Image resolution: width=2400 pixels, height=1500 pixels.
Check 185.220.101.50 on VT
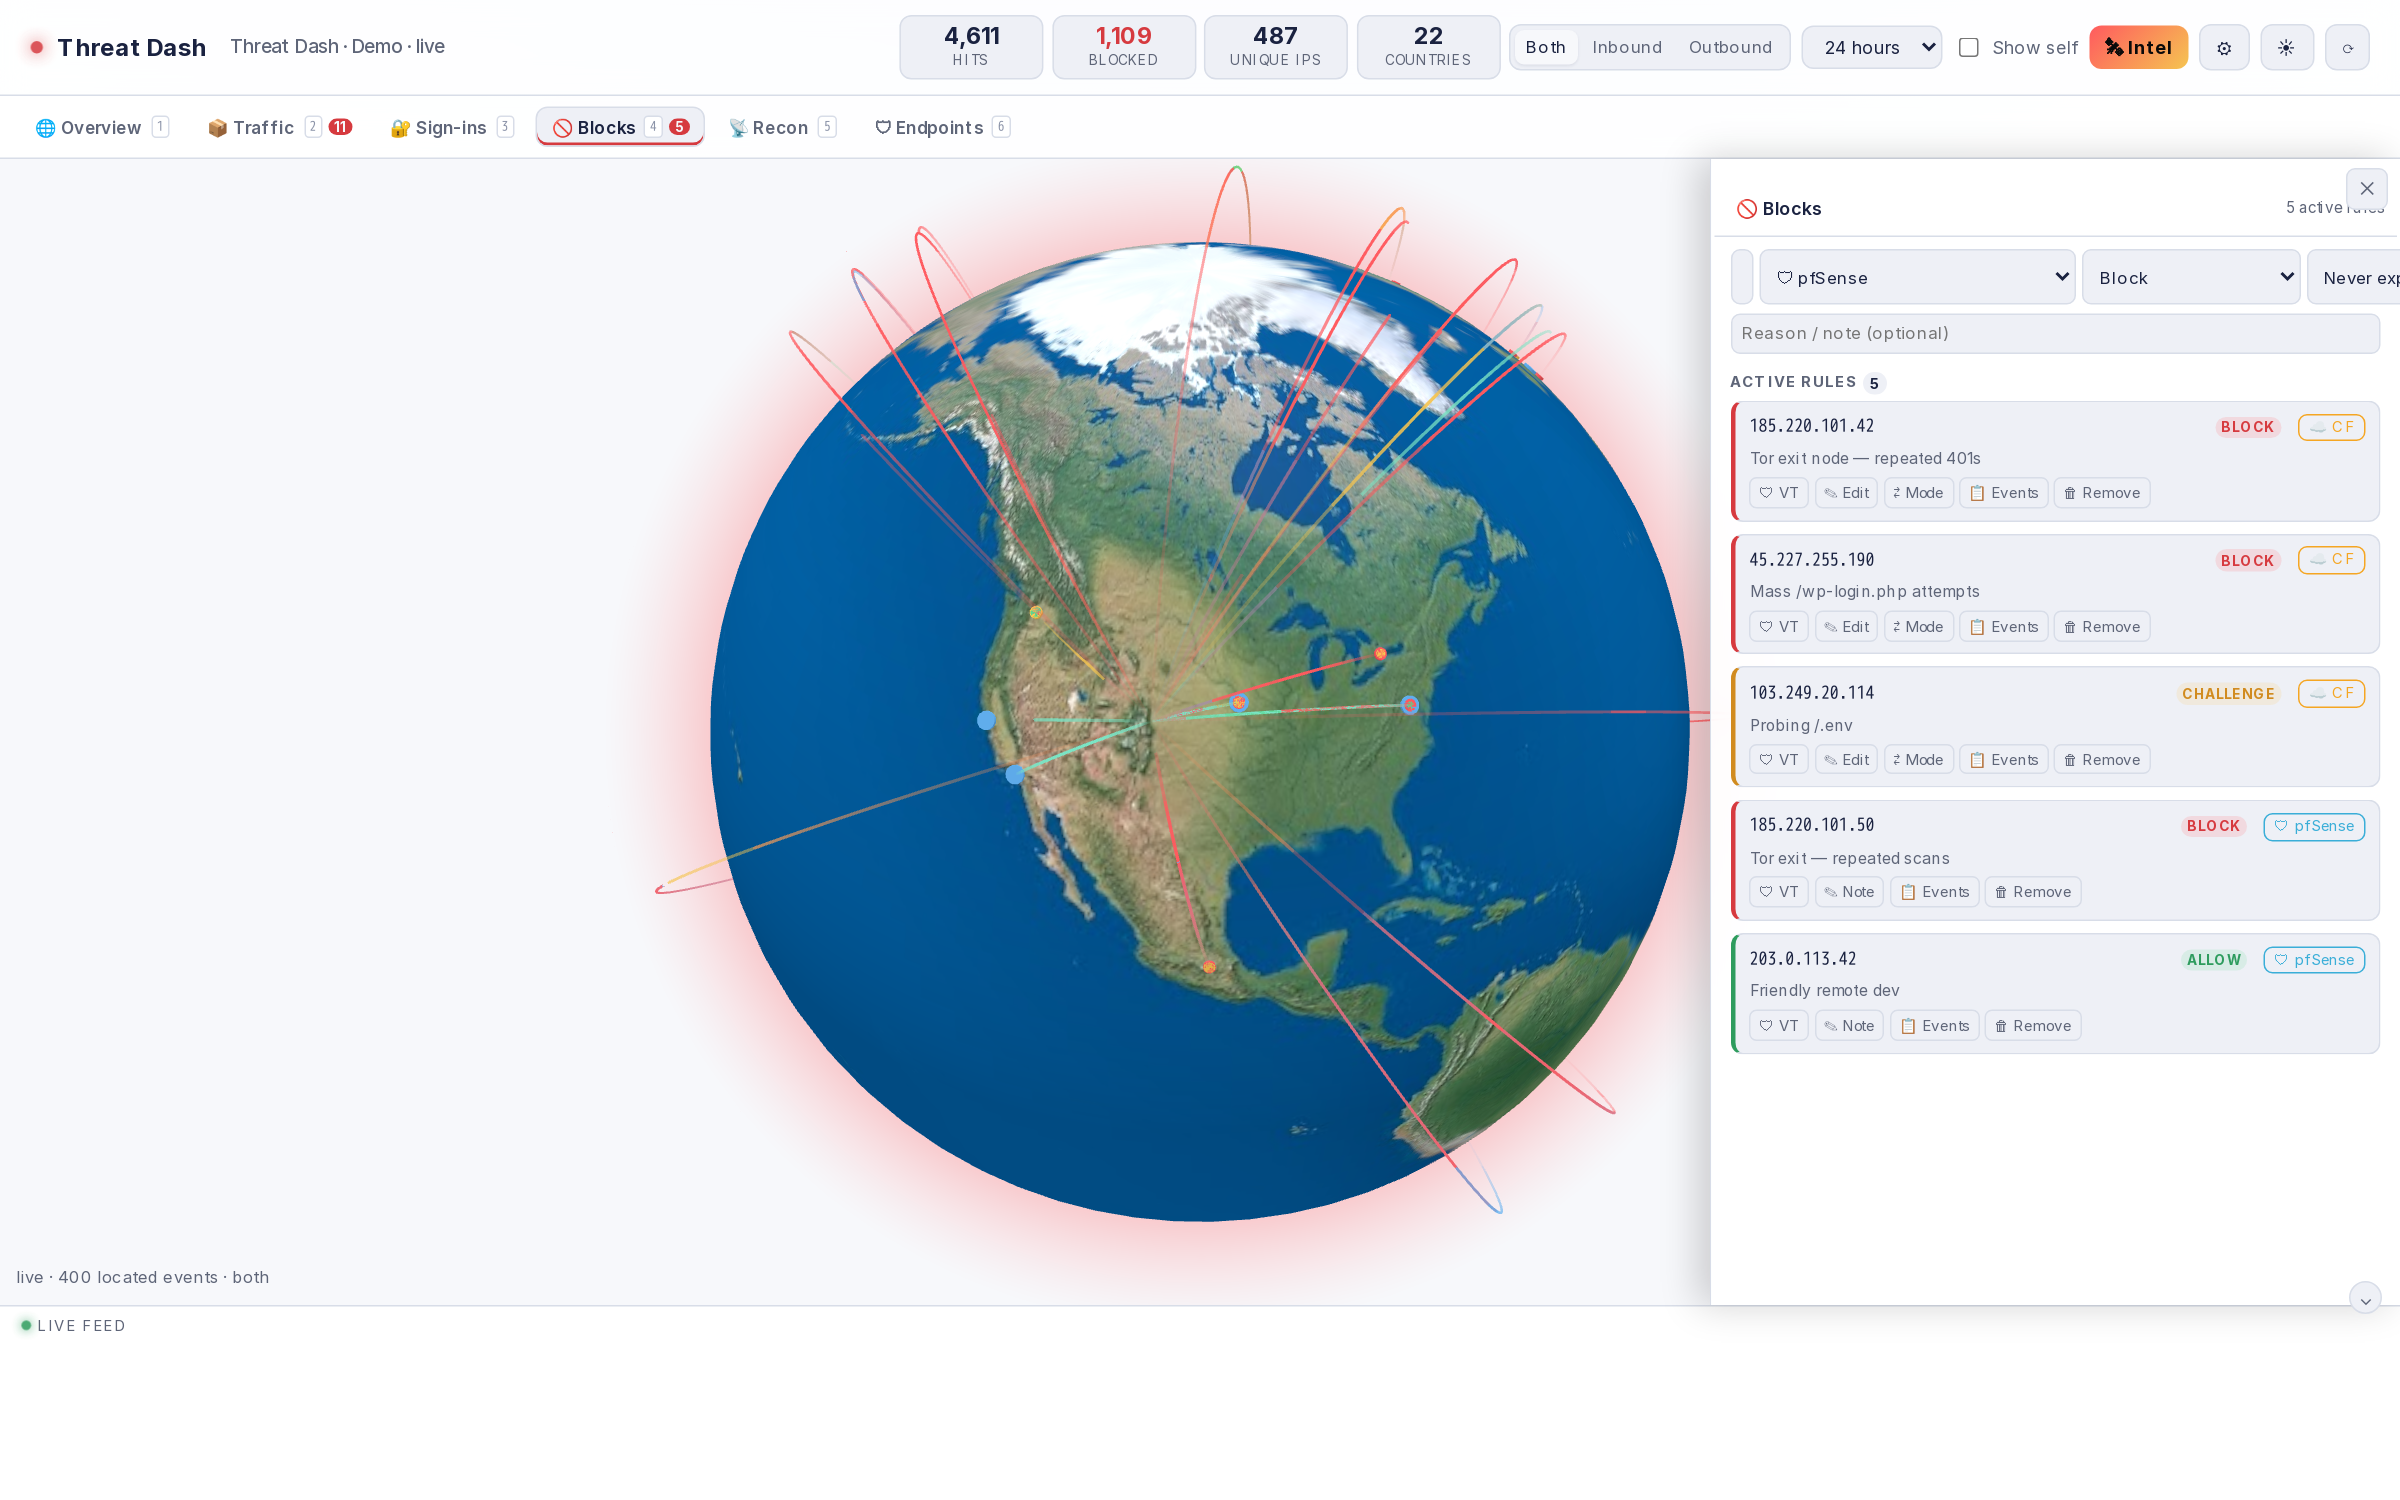pyautogui.click(x=1778, y=892)
